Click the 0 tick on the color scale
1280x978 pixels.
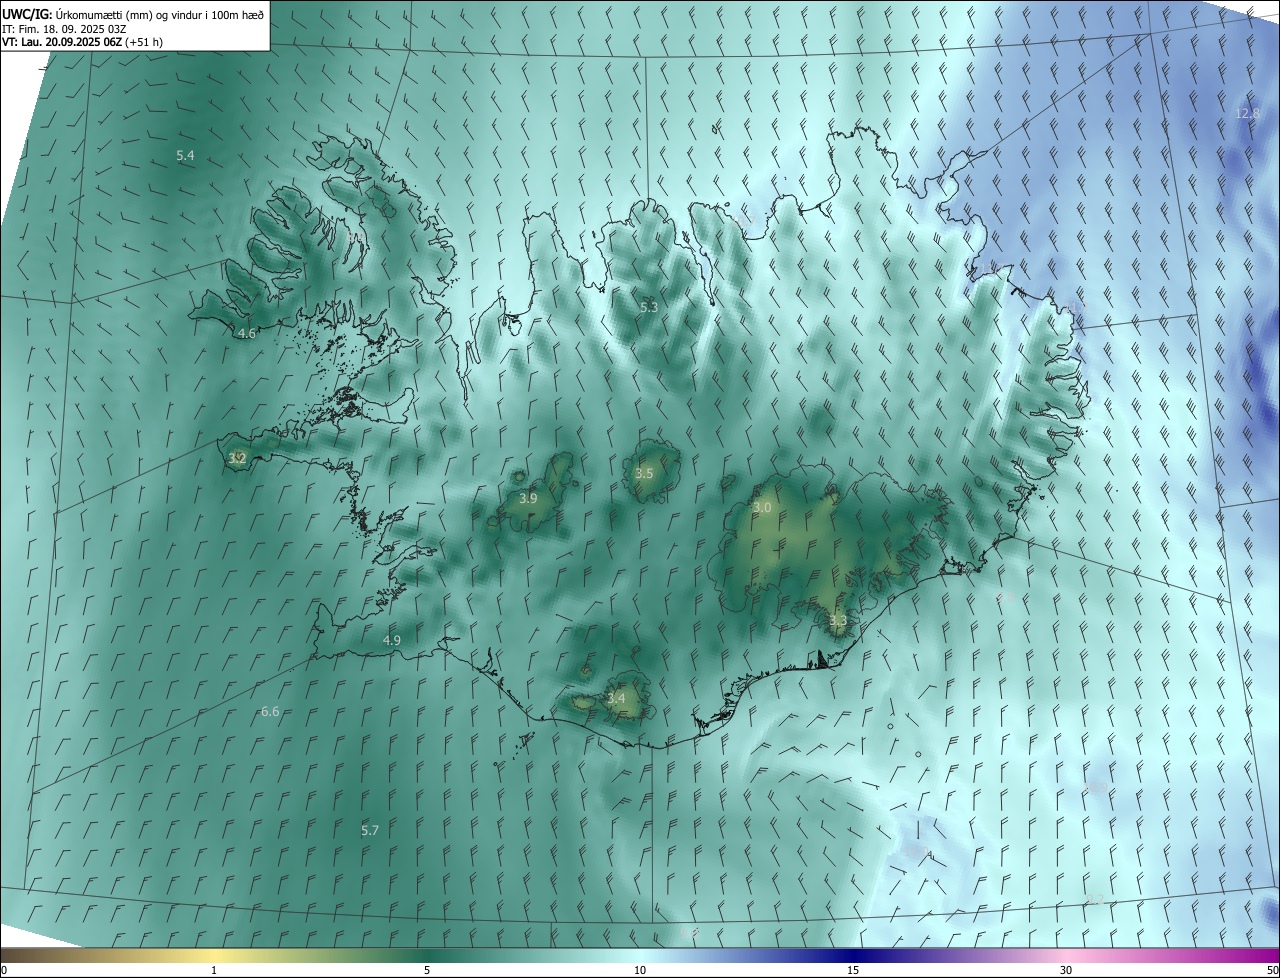[4, 970]
